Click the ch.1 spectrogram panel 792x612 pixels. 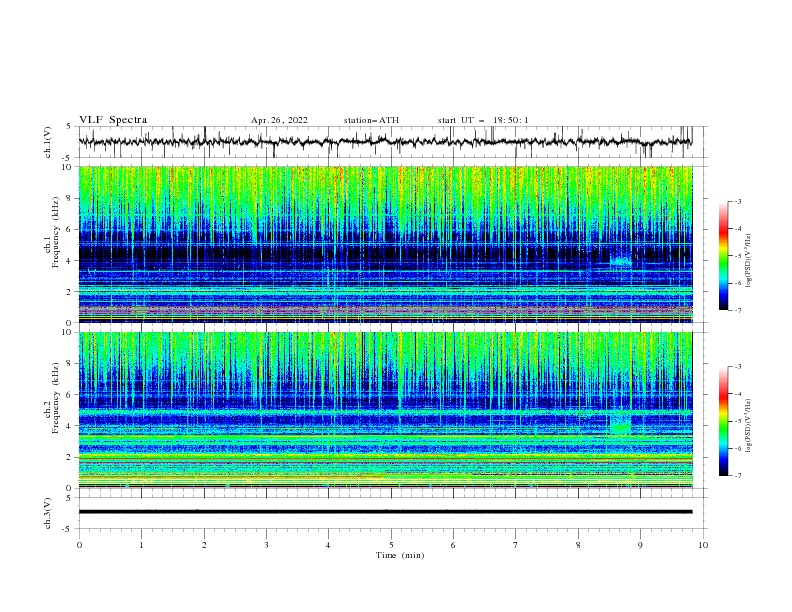[x=385, y=244]
